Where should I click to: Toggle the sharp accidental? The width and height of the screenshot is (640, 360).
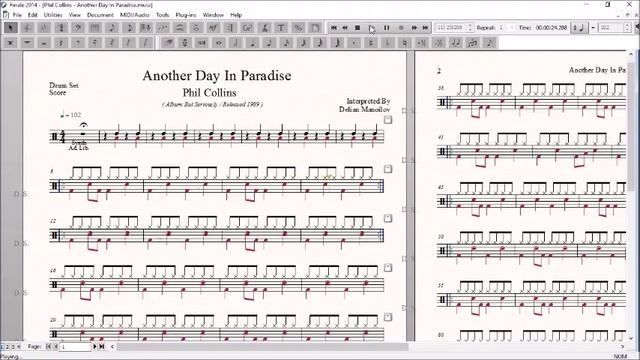point(371,42)
